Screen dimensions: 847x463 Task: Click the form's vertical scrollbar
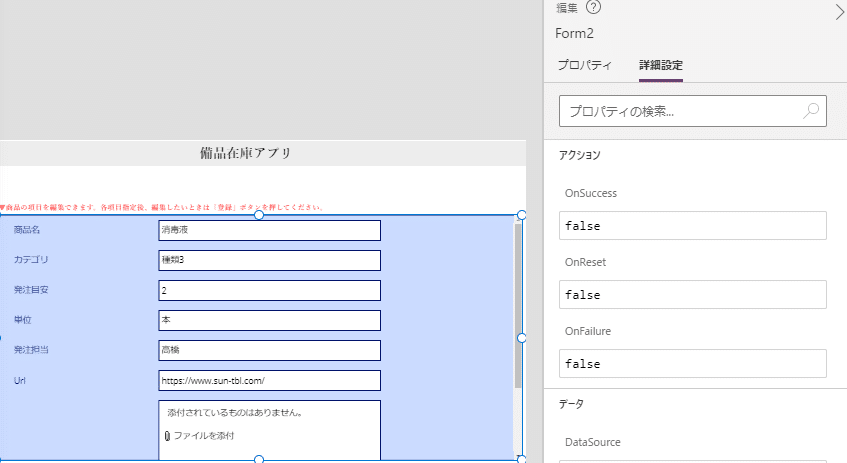pos(518,305)
